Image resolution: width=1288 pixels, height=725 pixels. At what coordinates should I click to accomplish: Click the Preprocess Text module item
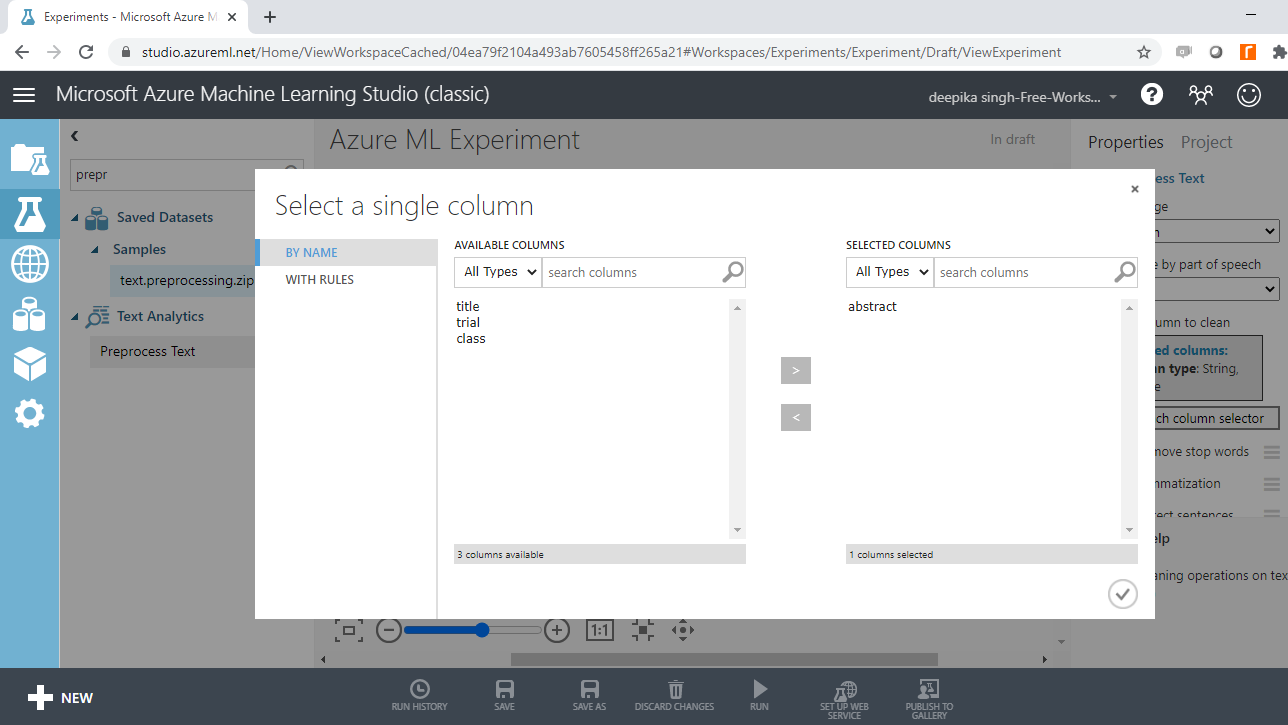tap(172, 351)
